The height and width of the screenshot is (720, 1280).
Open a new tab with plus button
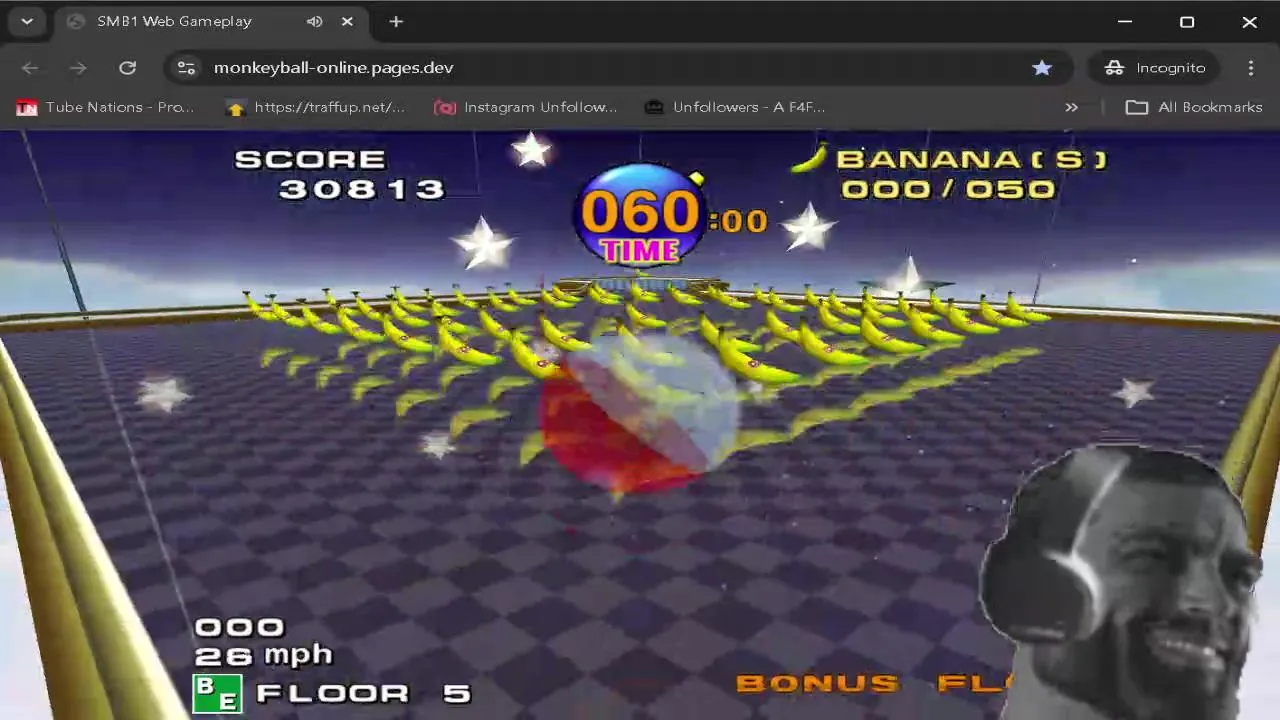coord(396,21)
